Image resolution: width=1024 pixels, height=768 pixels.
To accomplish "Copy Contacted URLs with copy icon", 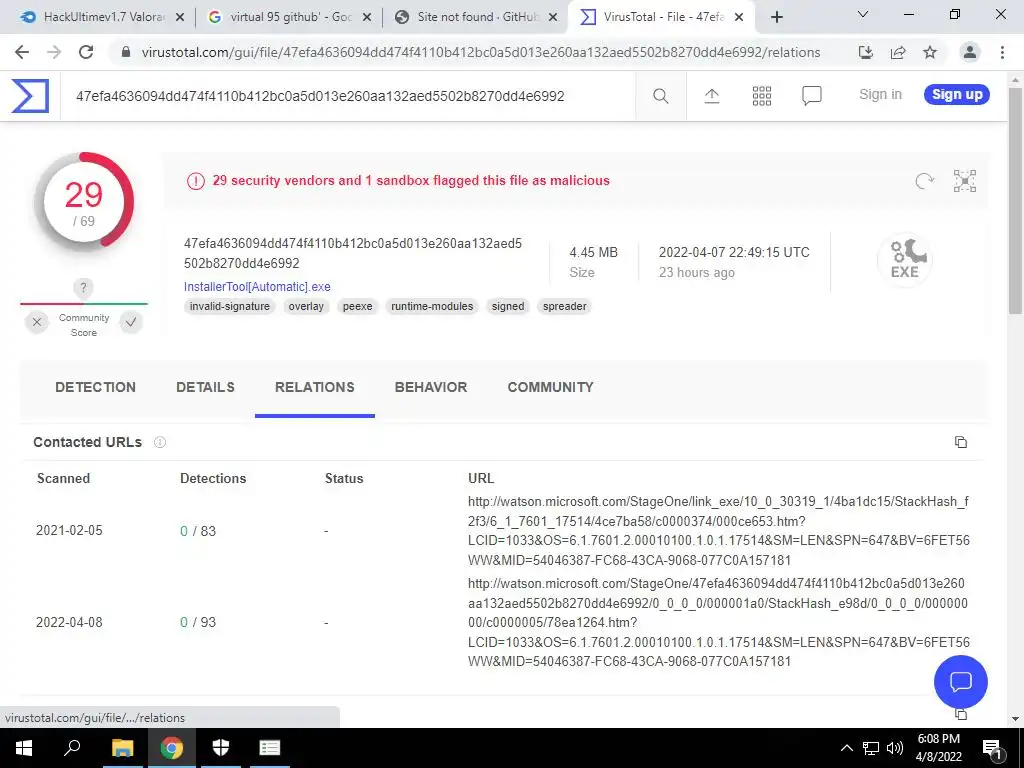I will pyautogui.click(x=961, y=442).
